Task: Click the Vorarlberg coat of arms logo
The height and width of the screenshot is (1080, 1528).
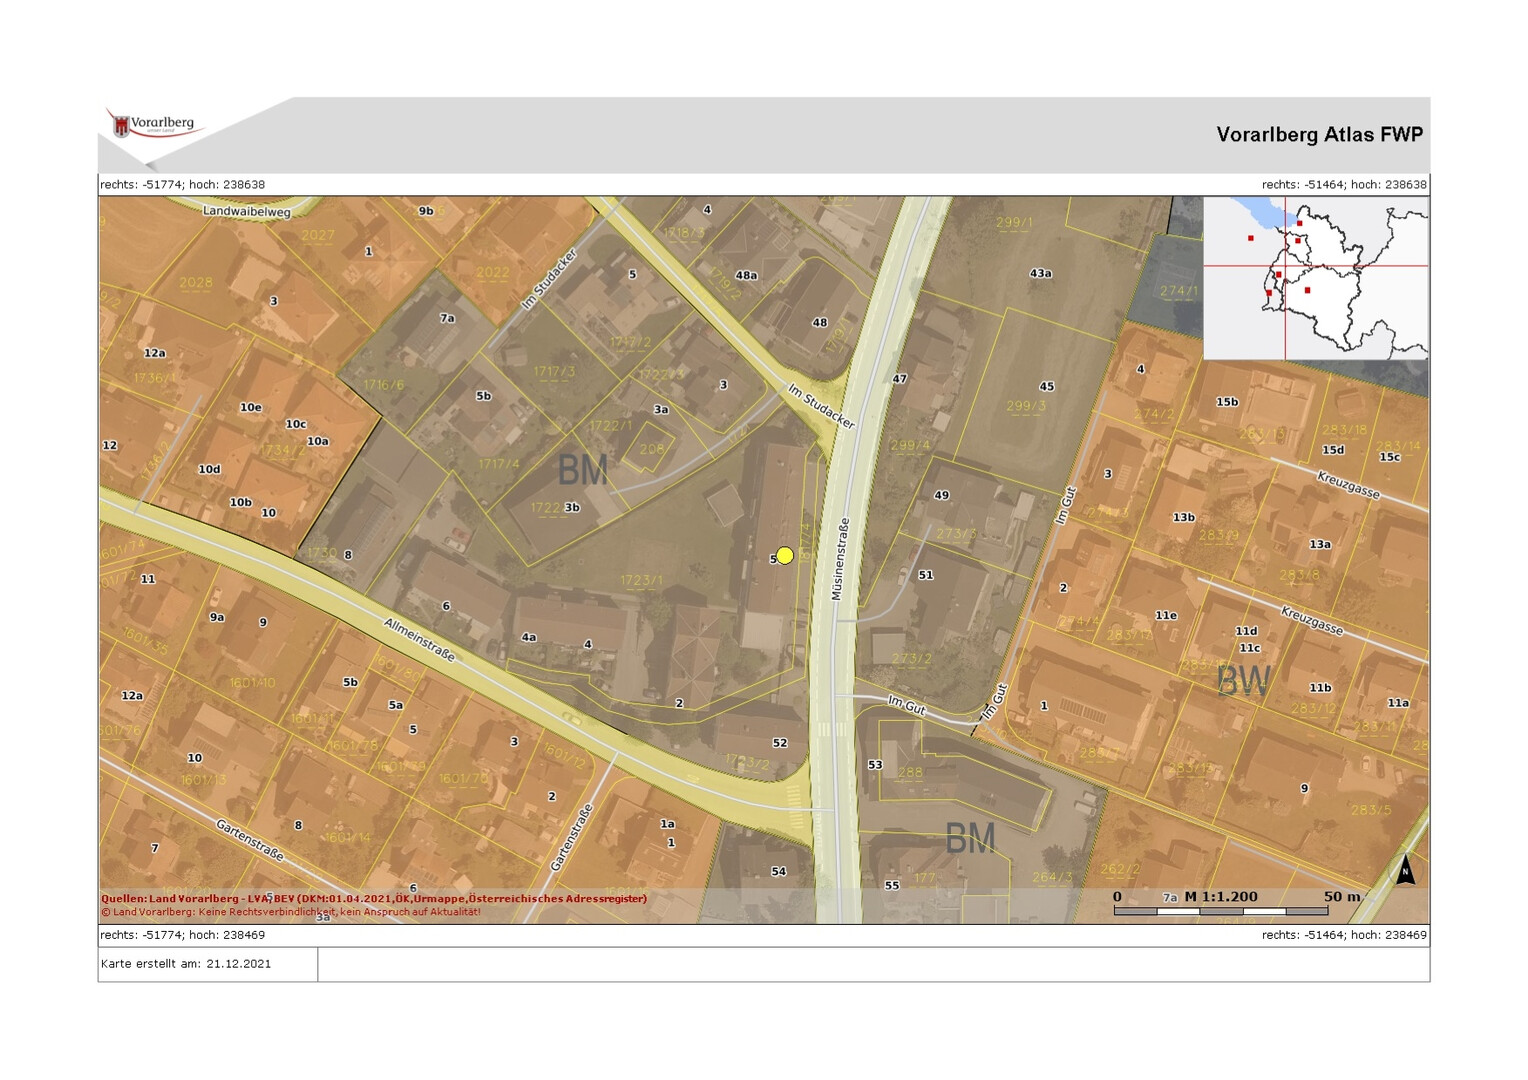Action: [122, 126]
